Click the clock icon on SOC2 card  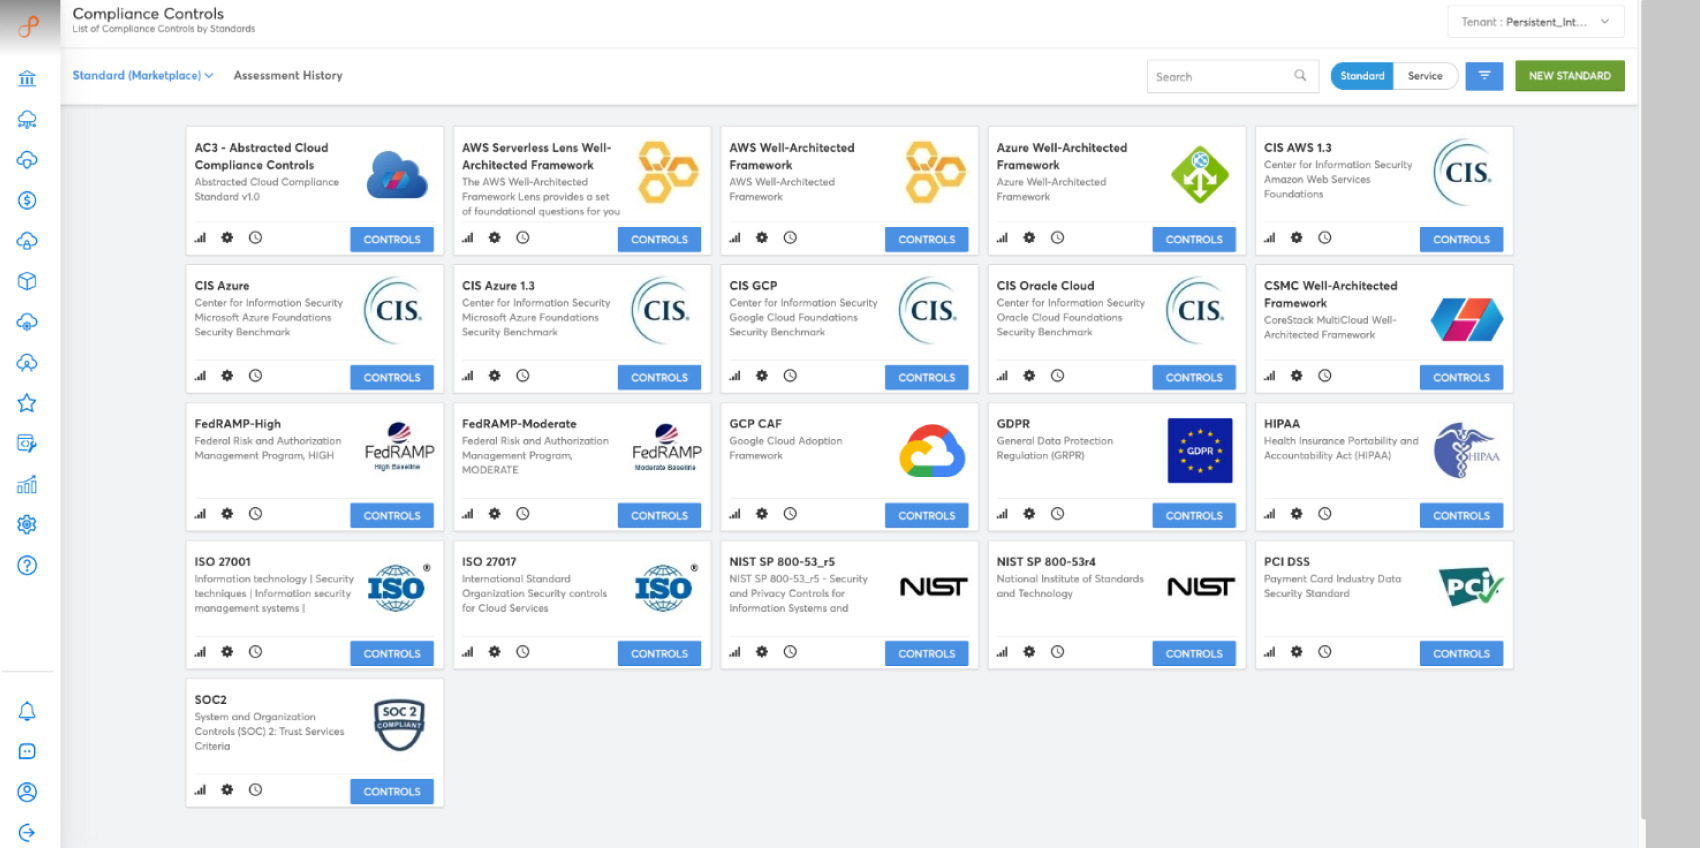coord(255,790)
